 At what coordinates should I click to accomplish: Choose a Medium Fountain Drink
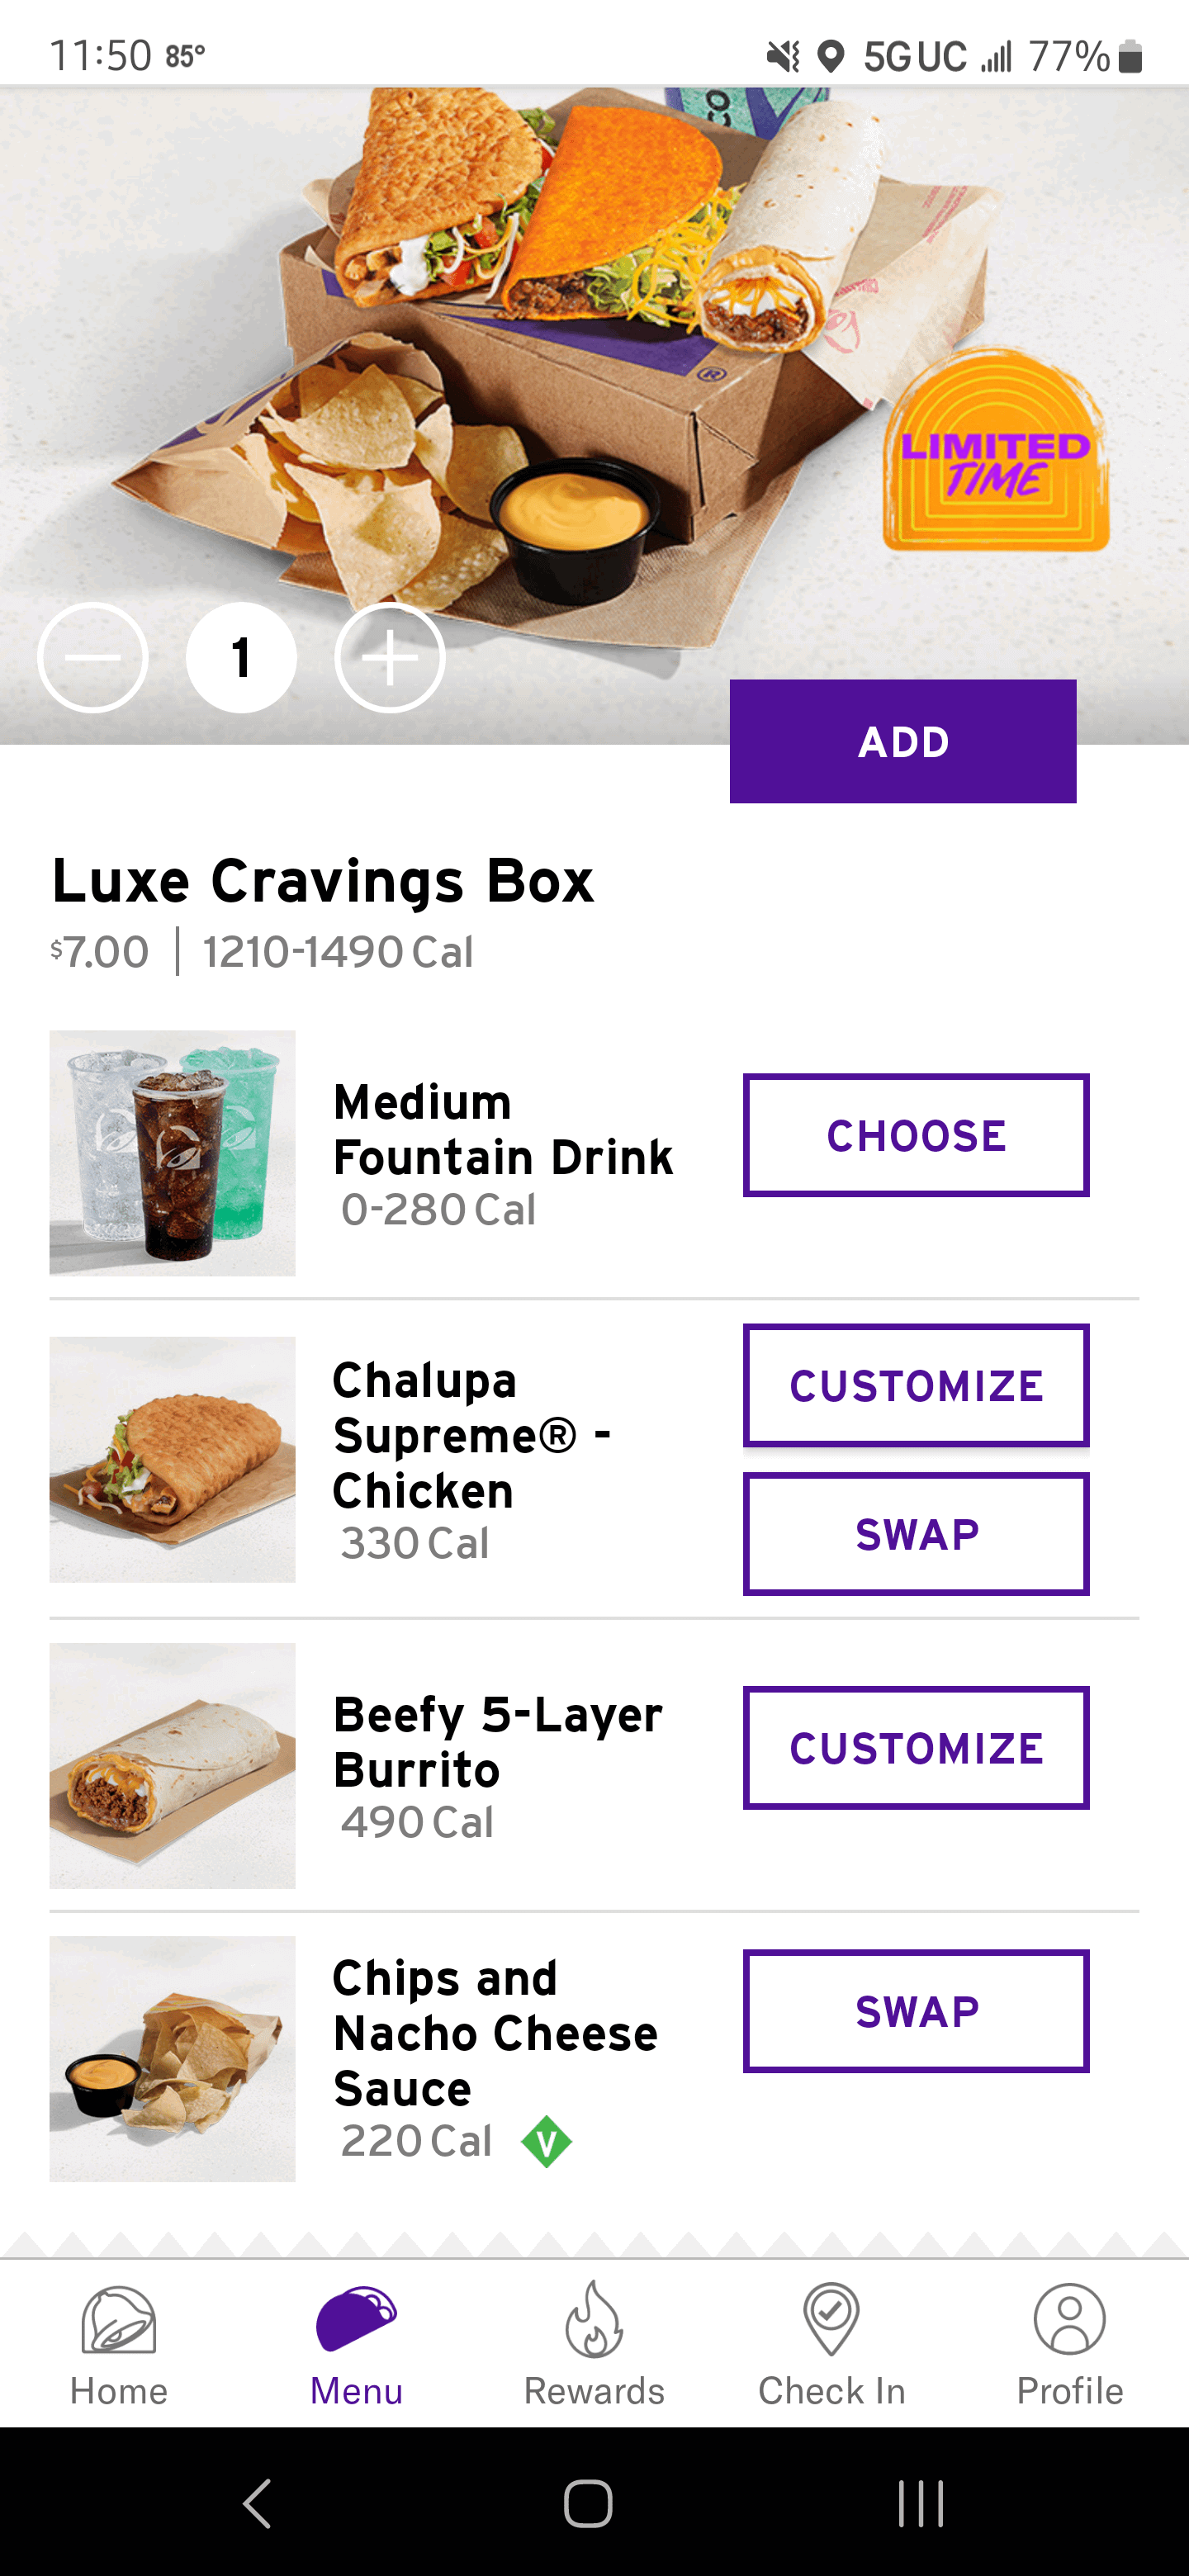(915, 1135)
